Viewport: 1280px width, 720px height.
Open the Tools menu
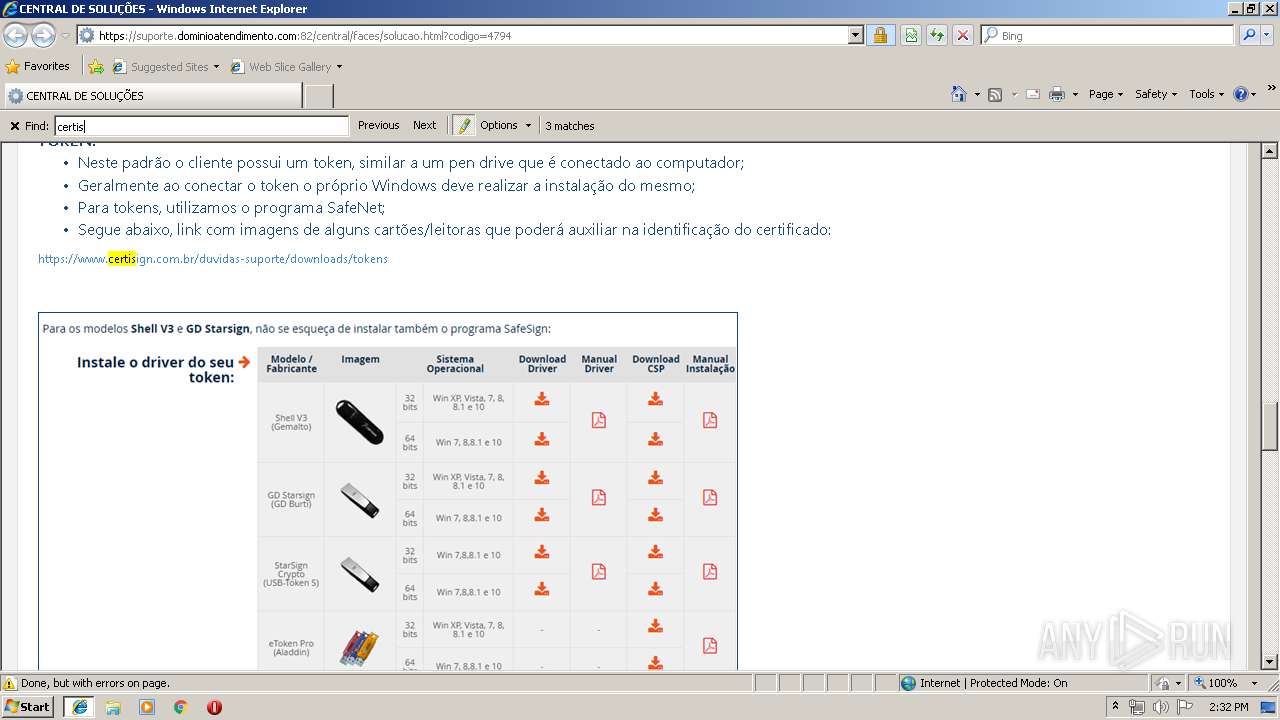(1207, 94)
